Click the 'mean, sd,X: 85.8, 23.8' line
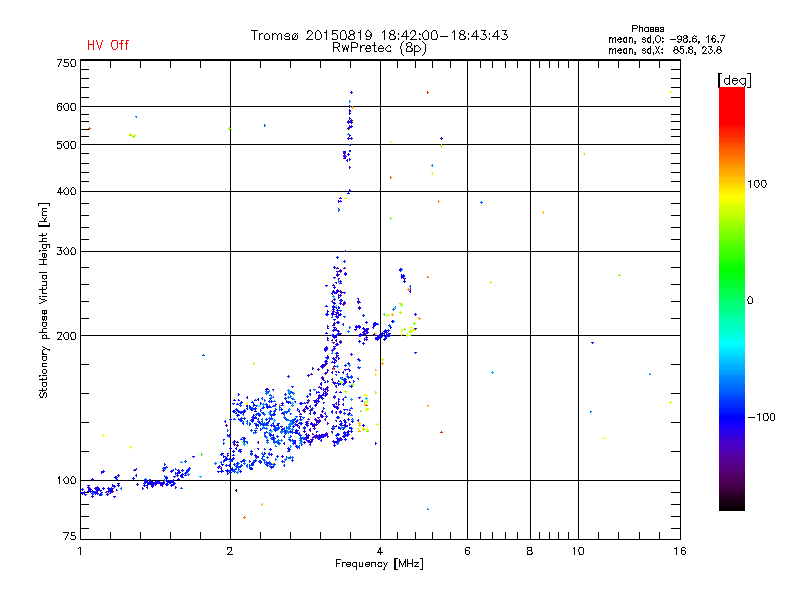 click(665, 50)
